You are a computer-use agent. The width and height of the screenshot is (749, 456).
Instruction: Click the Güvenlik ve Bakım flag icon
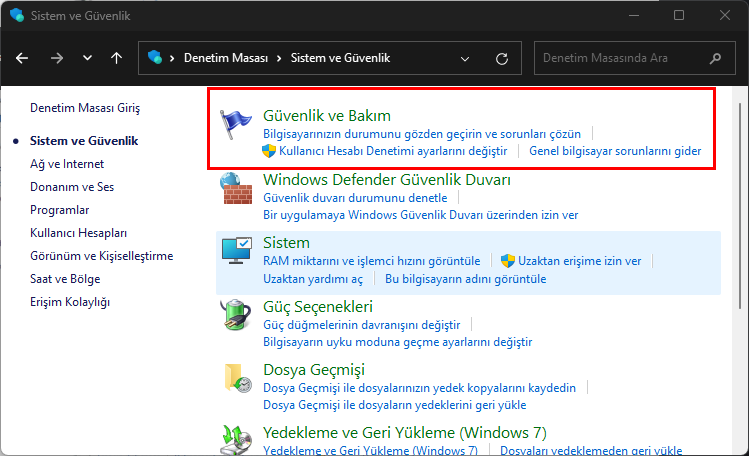click(x=236, y=126)
